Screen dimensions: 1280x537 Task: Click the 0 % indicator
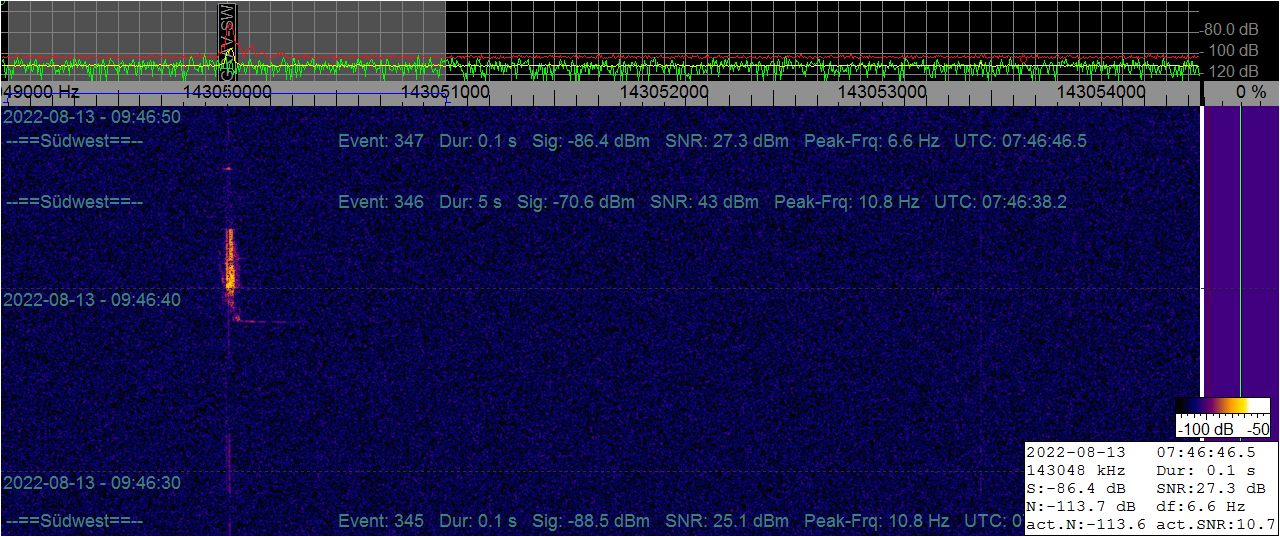(1251, 92)
